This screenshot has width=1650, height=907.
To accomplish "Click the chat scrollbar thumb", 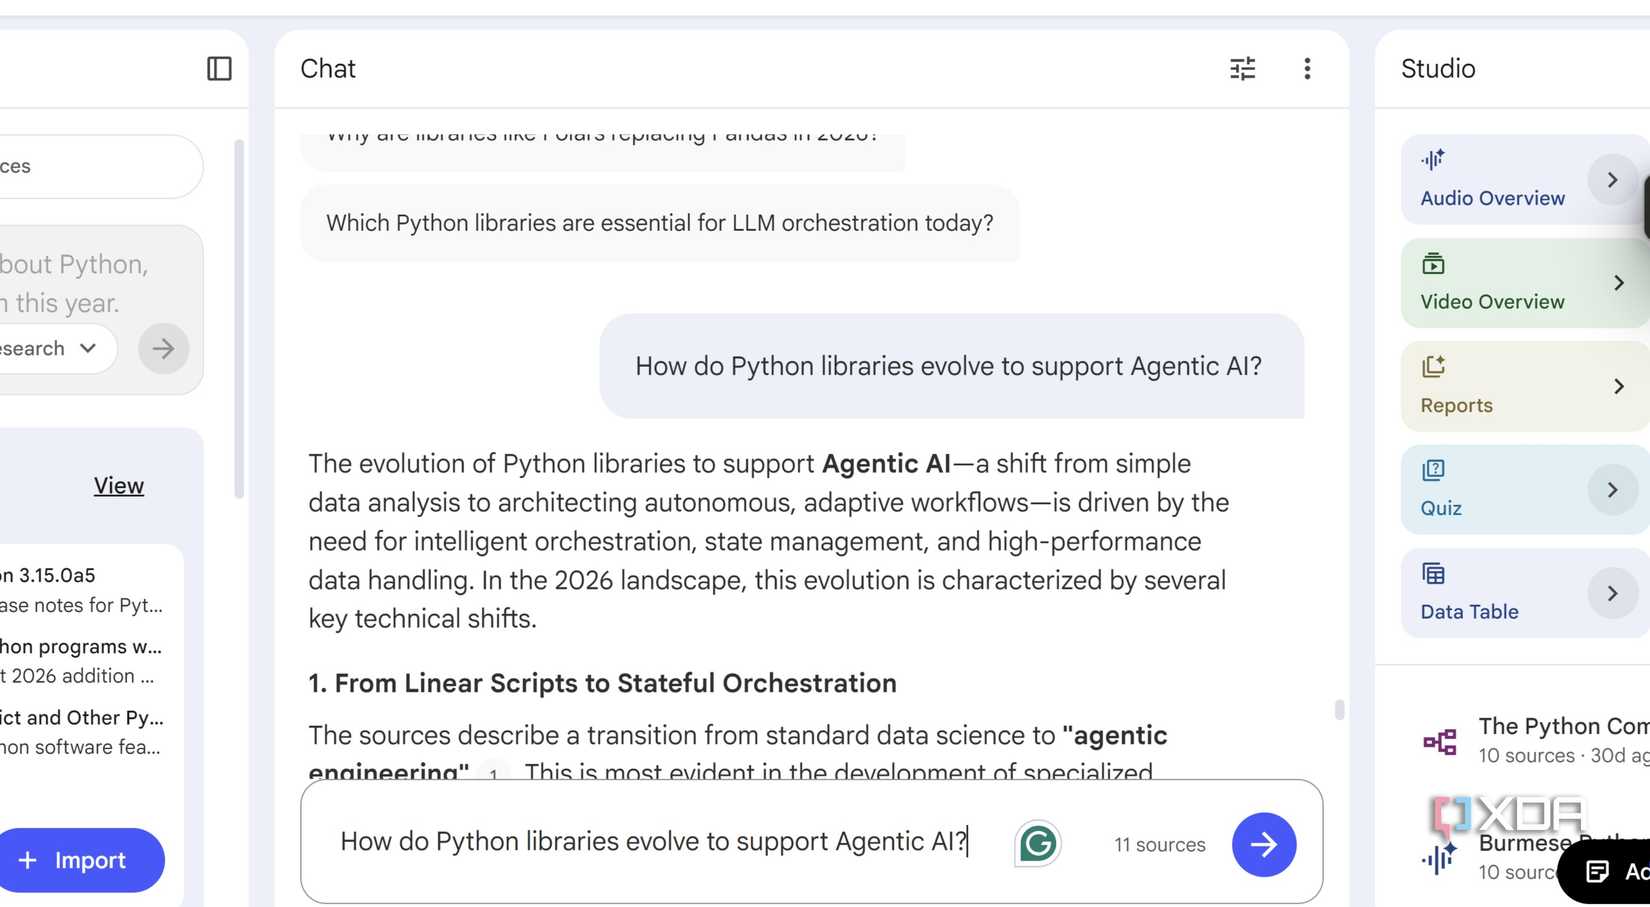I will coord(1339,709).
